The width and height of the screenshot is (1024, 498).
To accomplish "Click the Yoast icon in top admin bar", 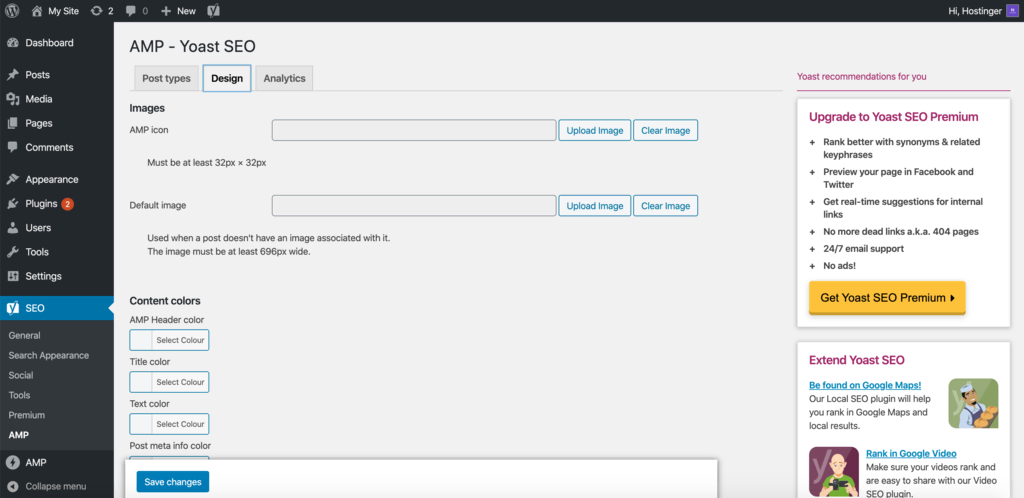I will coord(214,11).
